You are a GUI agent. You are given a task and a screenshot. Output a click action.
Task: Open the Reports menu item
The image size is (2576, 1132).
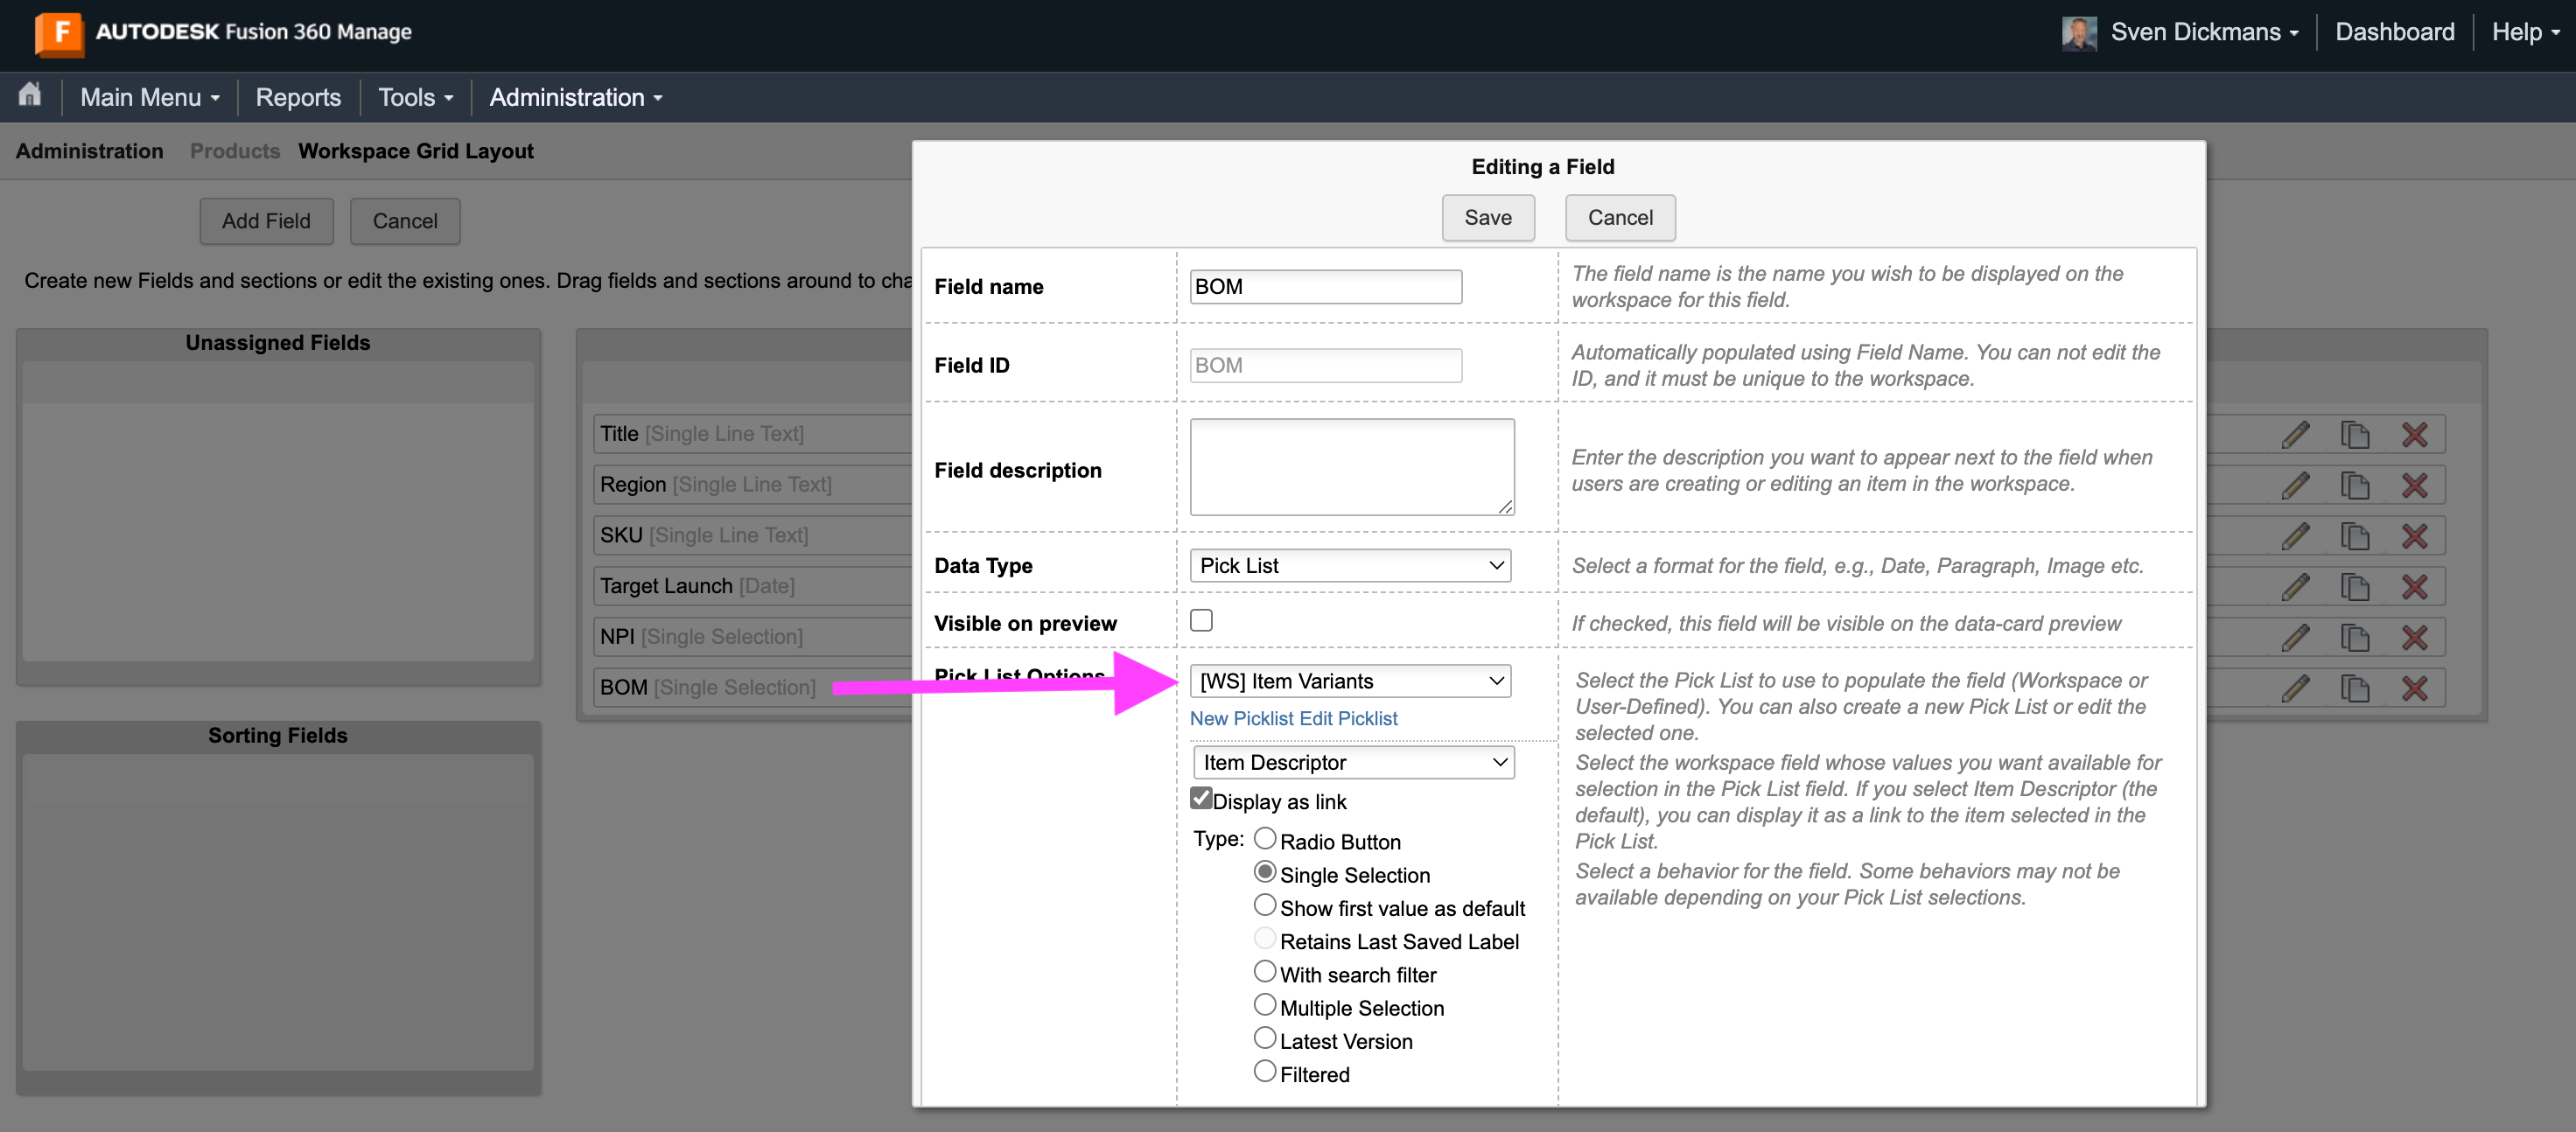(x=298, y=97)
